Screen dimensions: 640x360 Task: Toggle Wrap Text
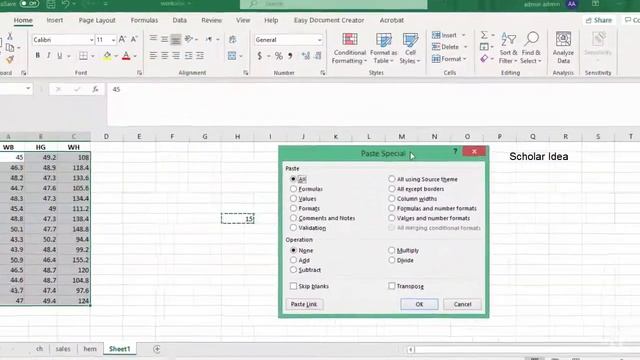click(233, 40)
